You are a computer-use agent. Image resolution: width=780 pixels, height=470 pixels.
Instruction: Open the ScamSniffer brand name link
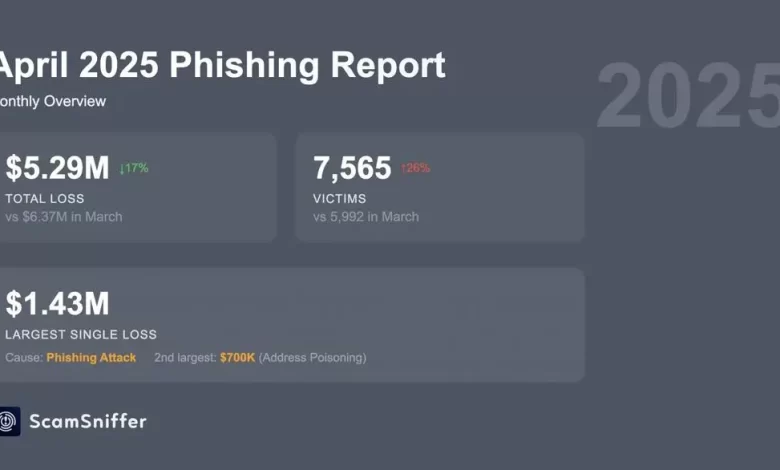click(88, 422)
